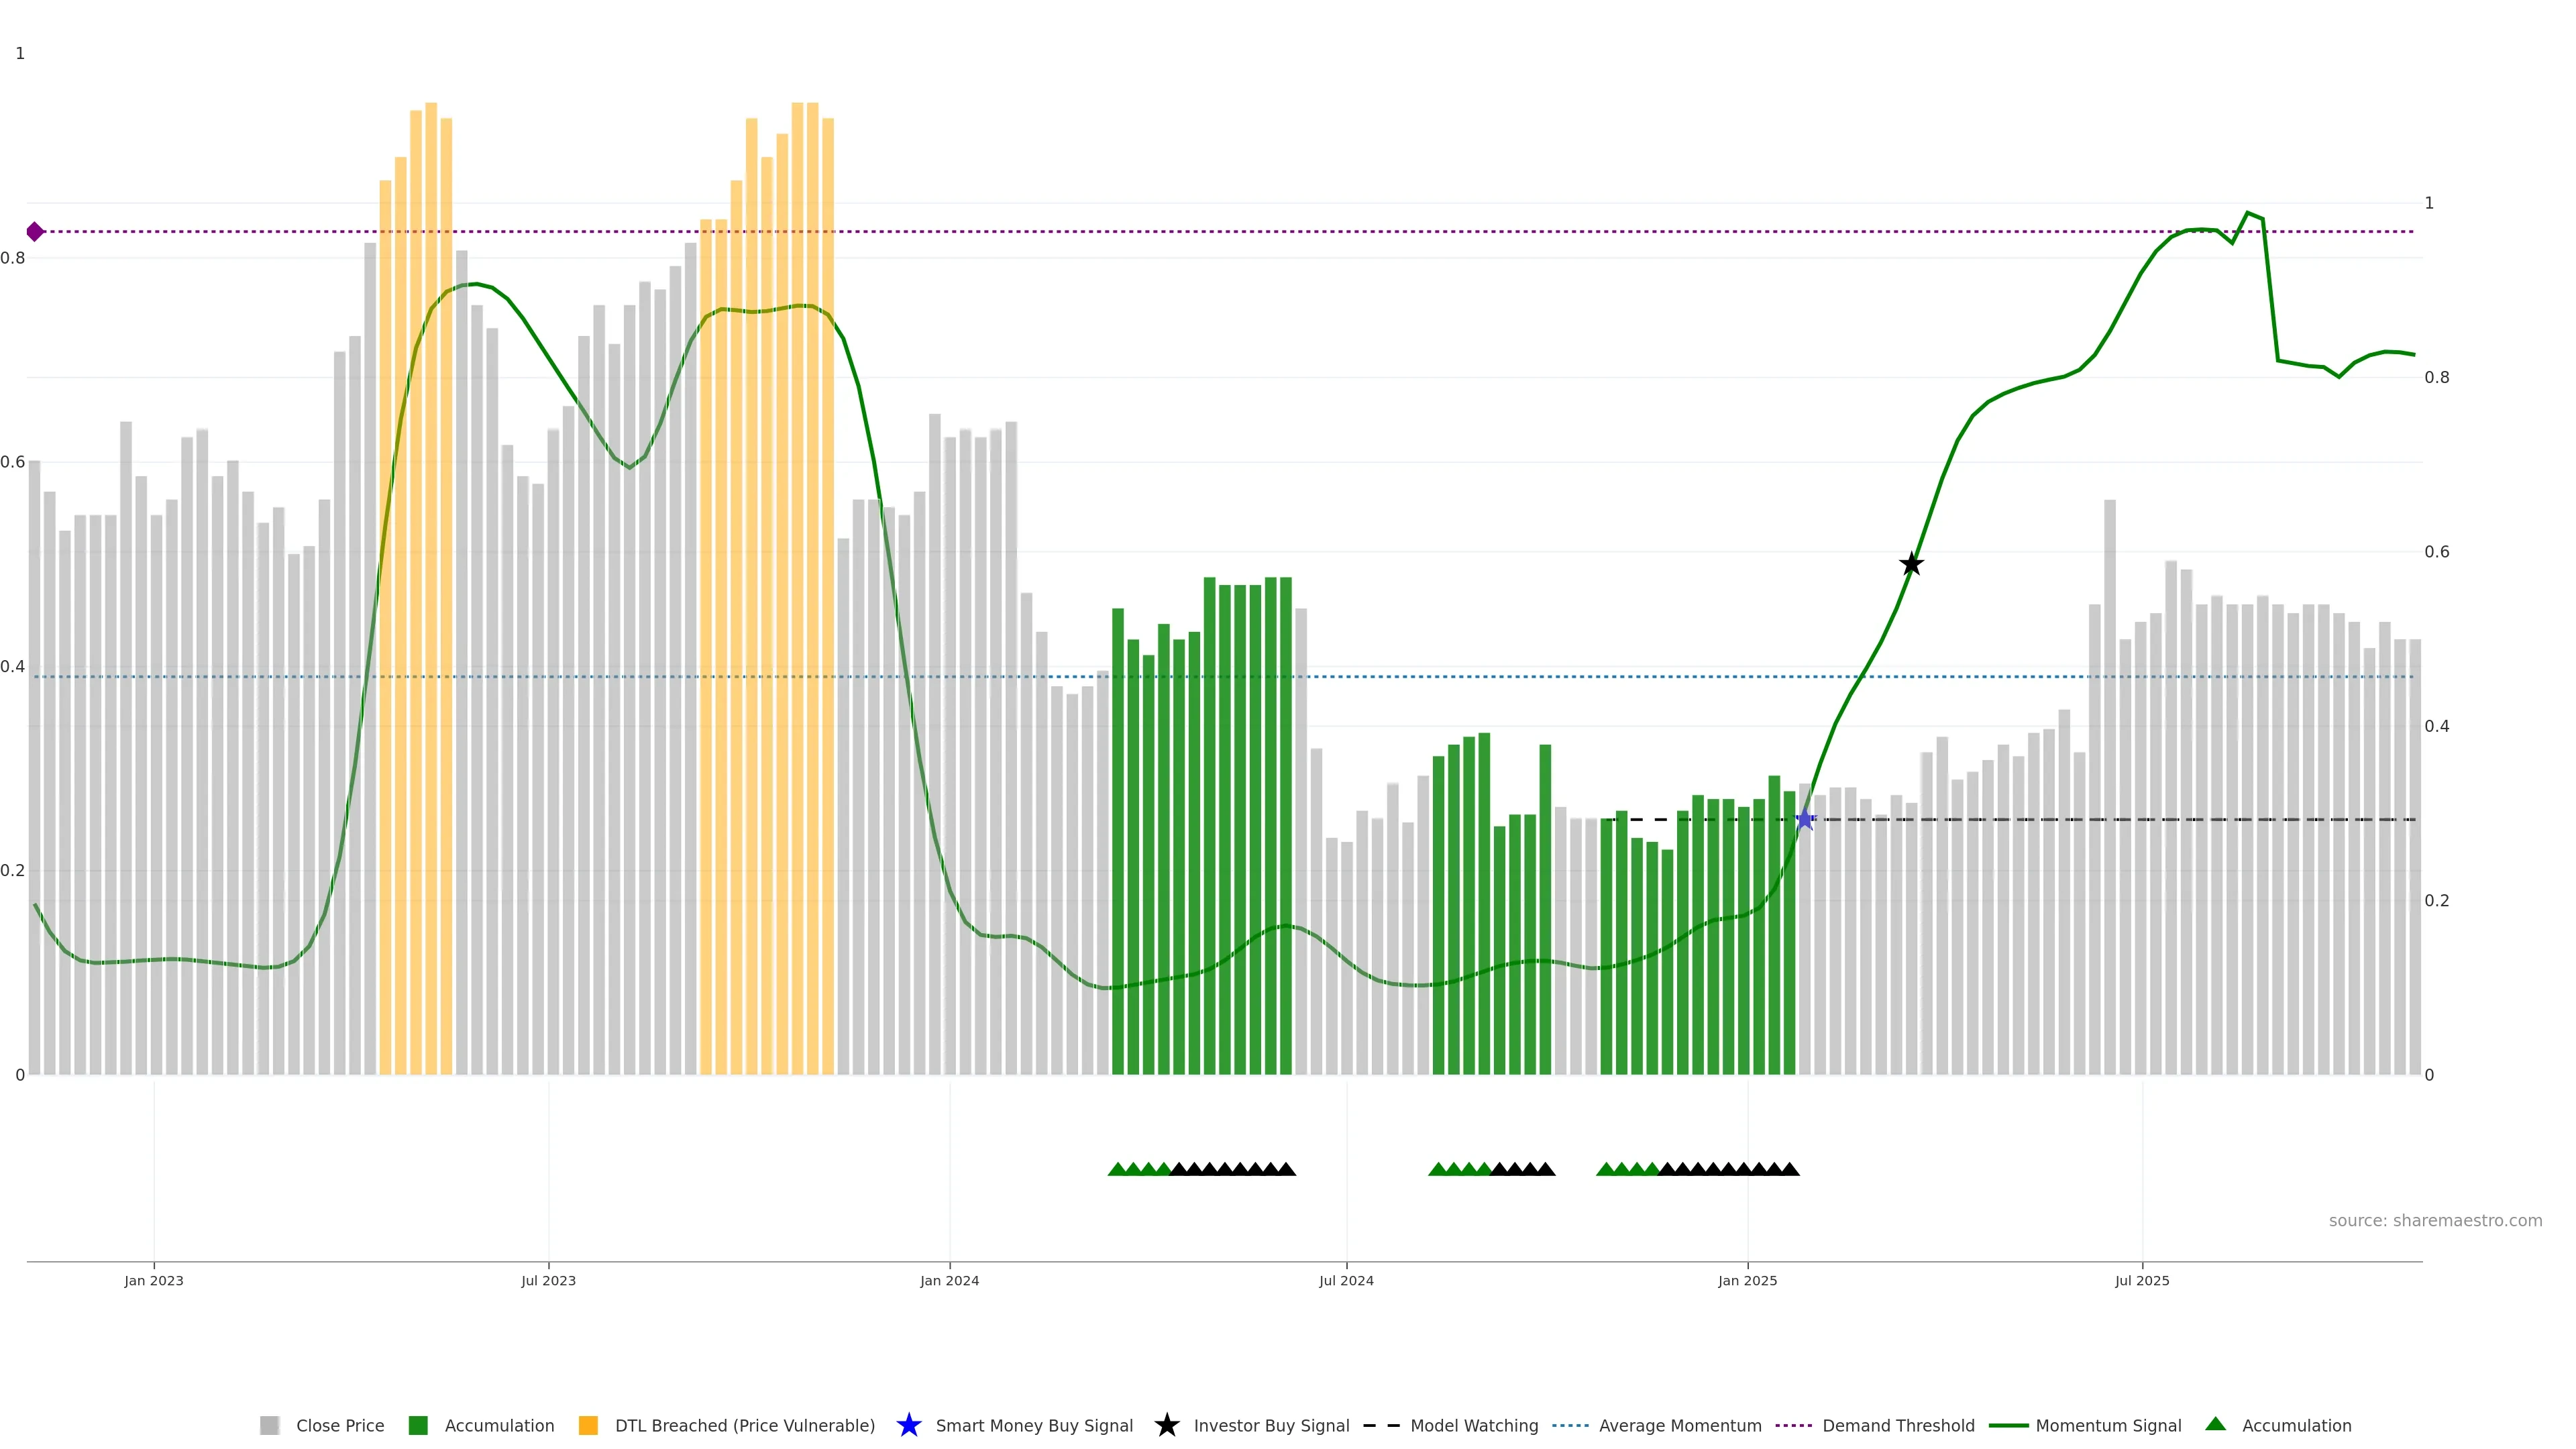2576x1449 pixels.
Task: Click the green triangle Accumulation legend icon
Action: pos(2215,1424)
